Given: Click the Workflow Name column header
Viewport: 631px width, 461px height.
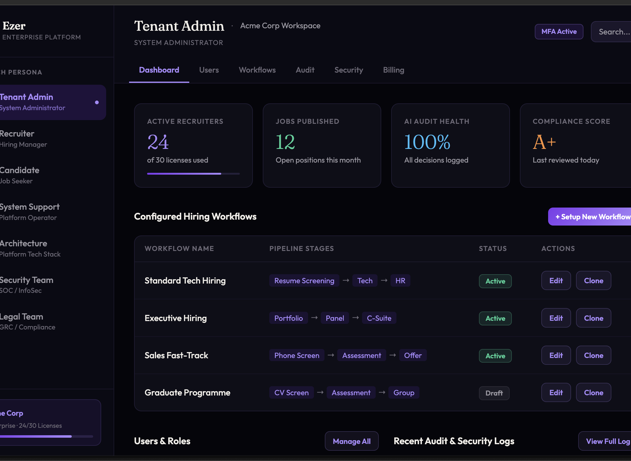Looking at the screenshot, I should (179, 249).
